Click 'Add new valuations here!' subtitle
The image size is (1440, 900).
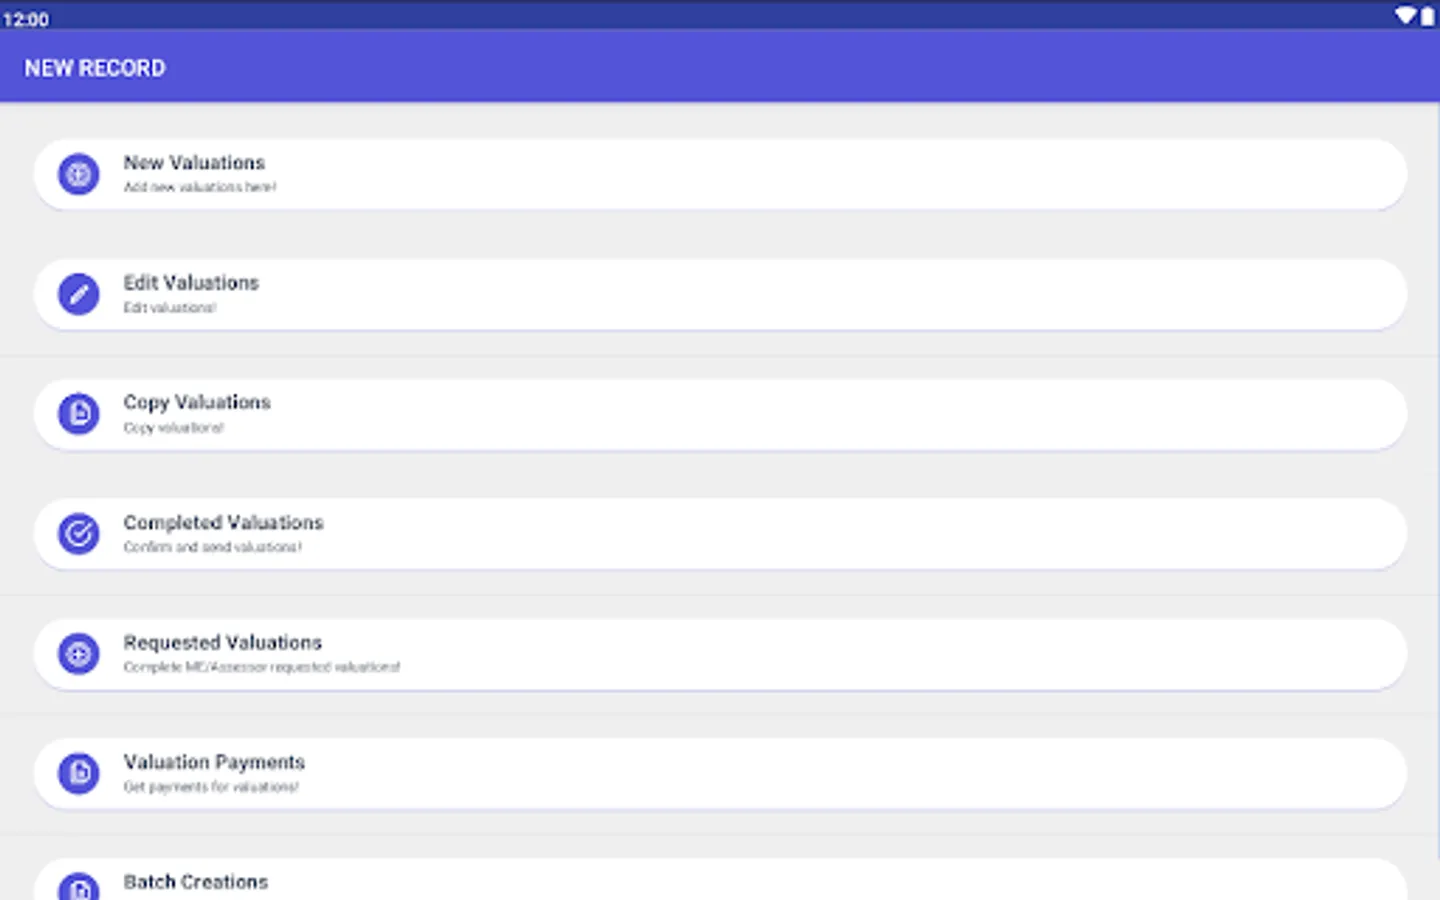coord(200,187)
